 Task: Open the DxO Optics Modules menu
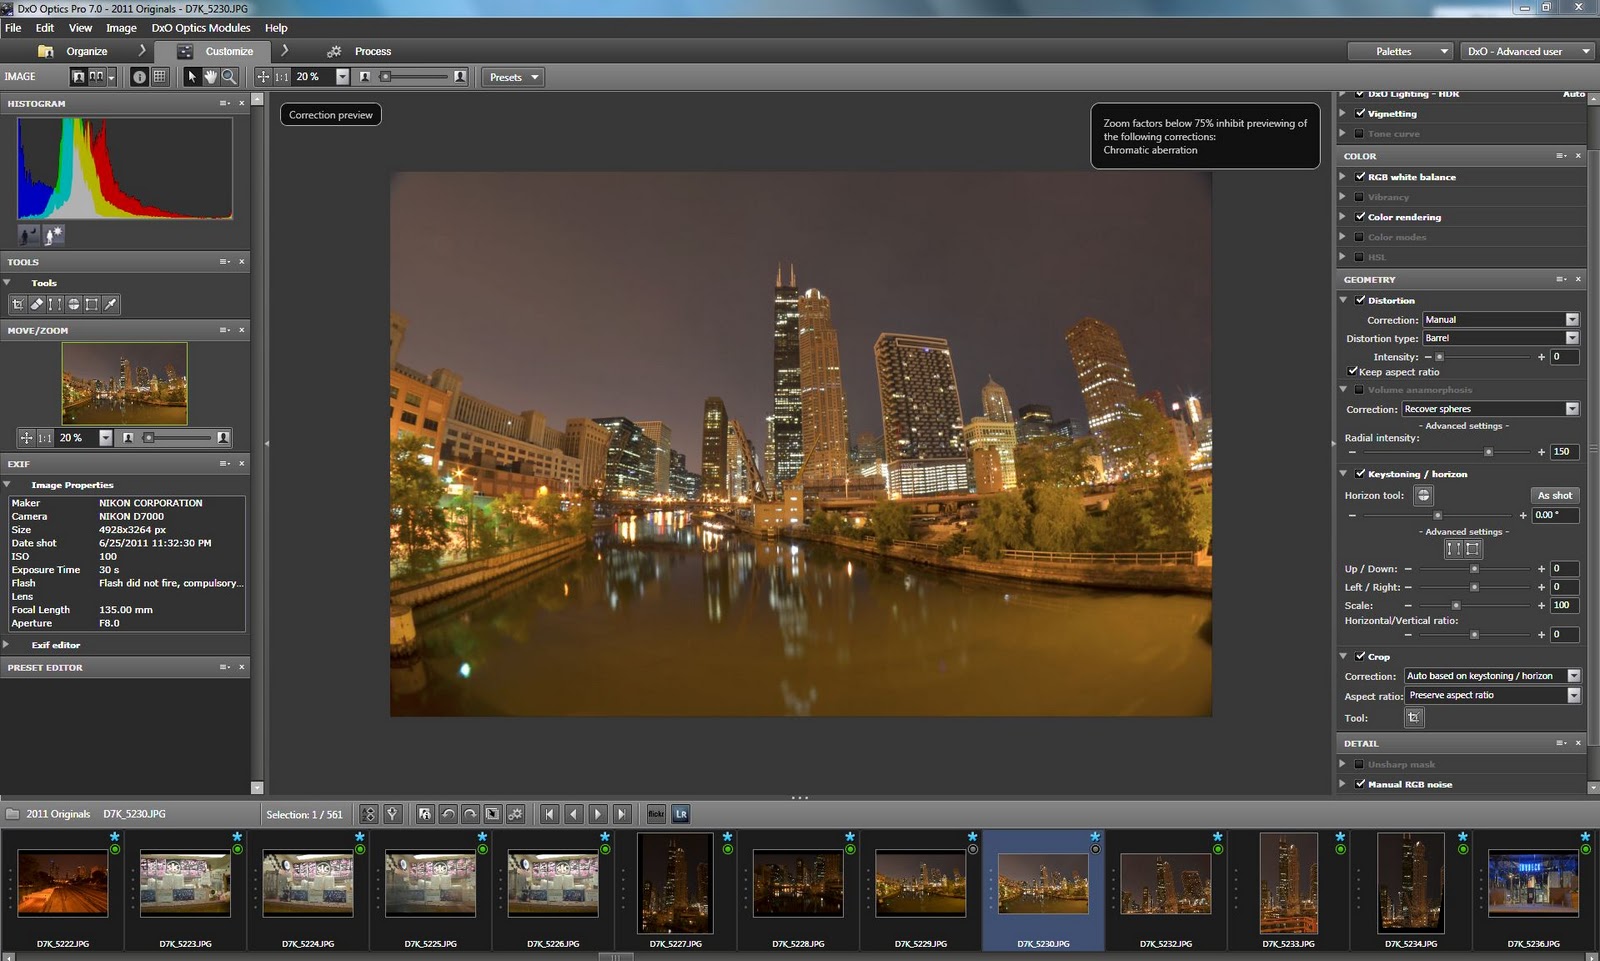[200, 28]
